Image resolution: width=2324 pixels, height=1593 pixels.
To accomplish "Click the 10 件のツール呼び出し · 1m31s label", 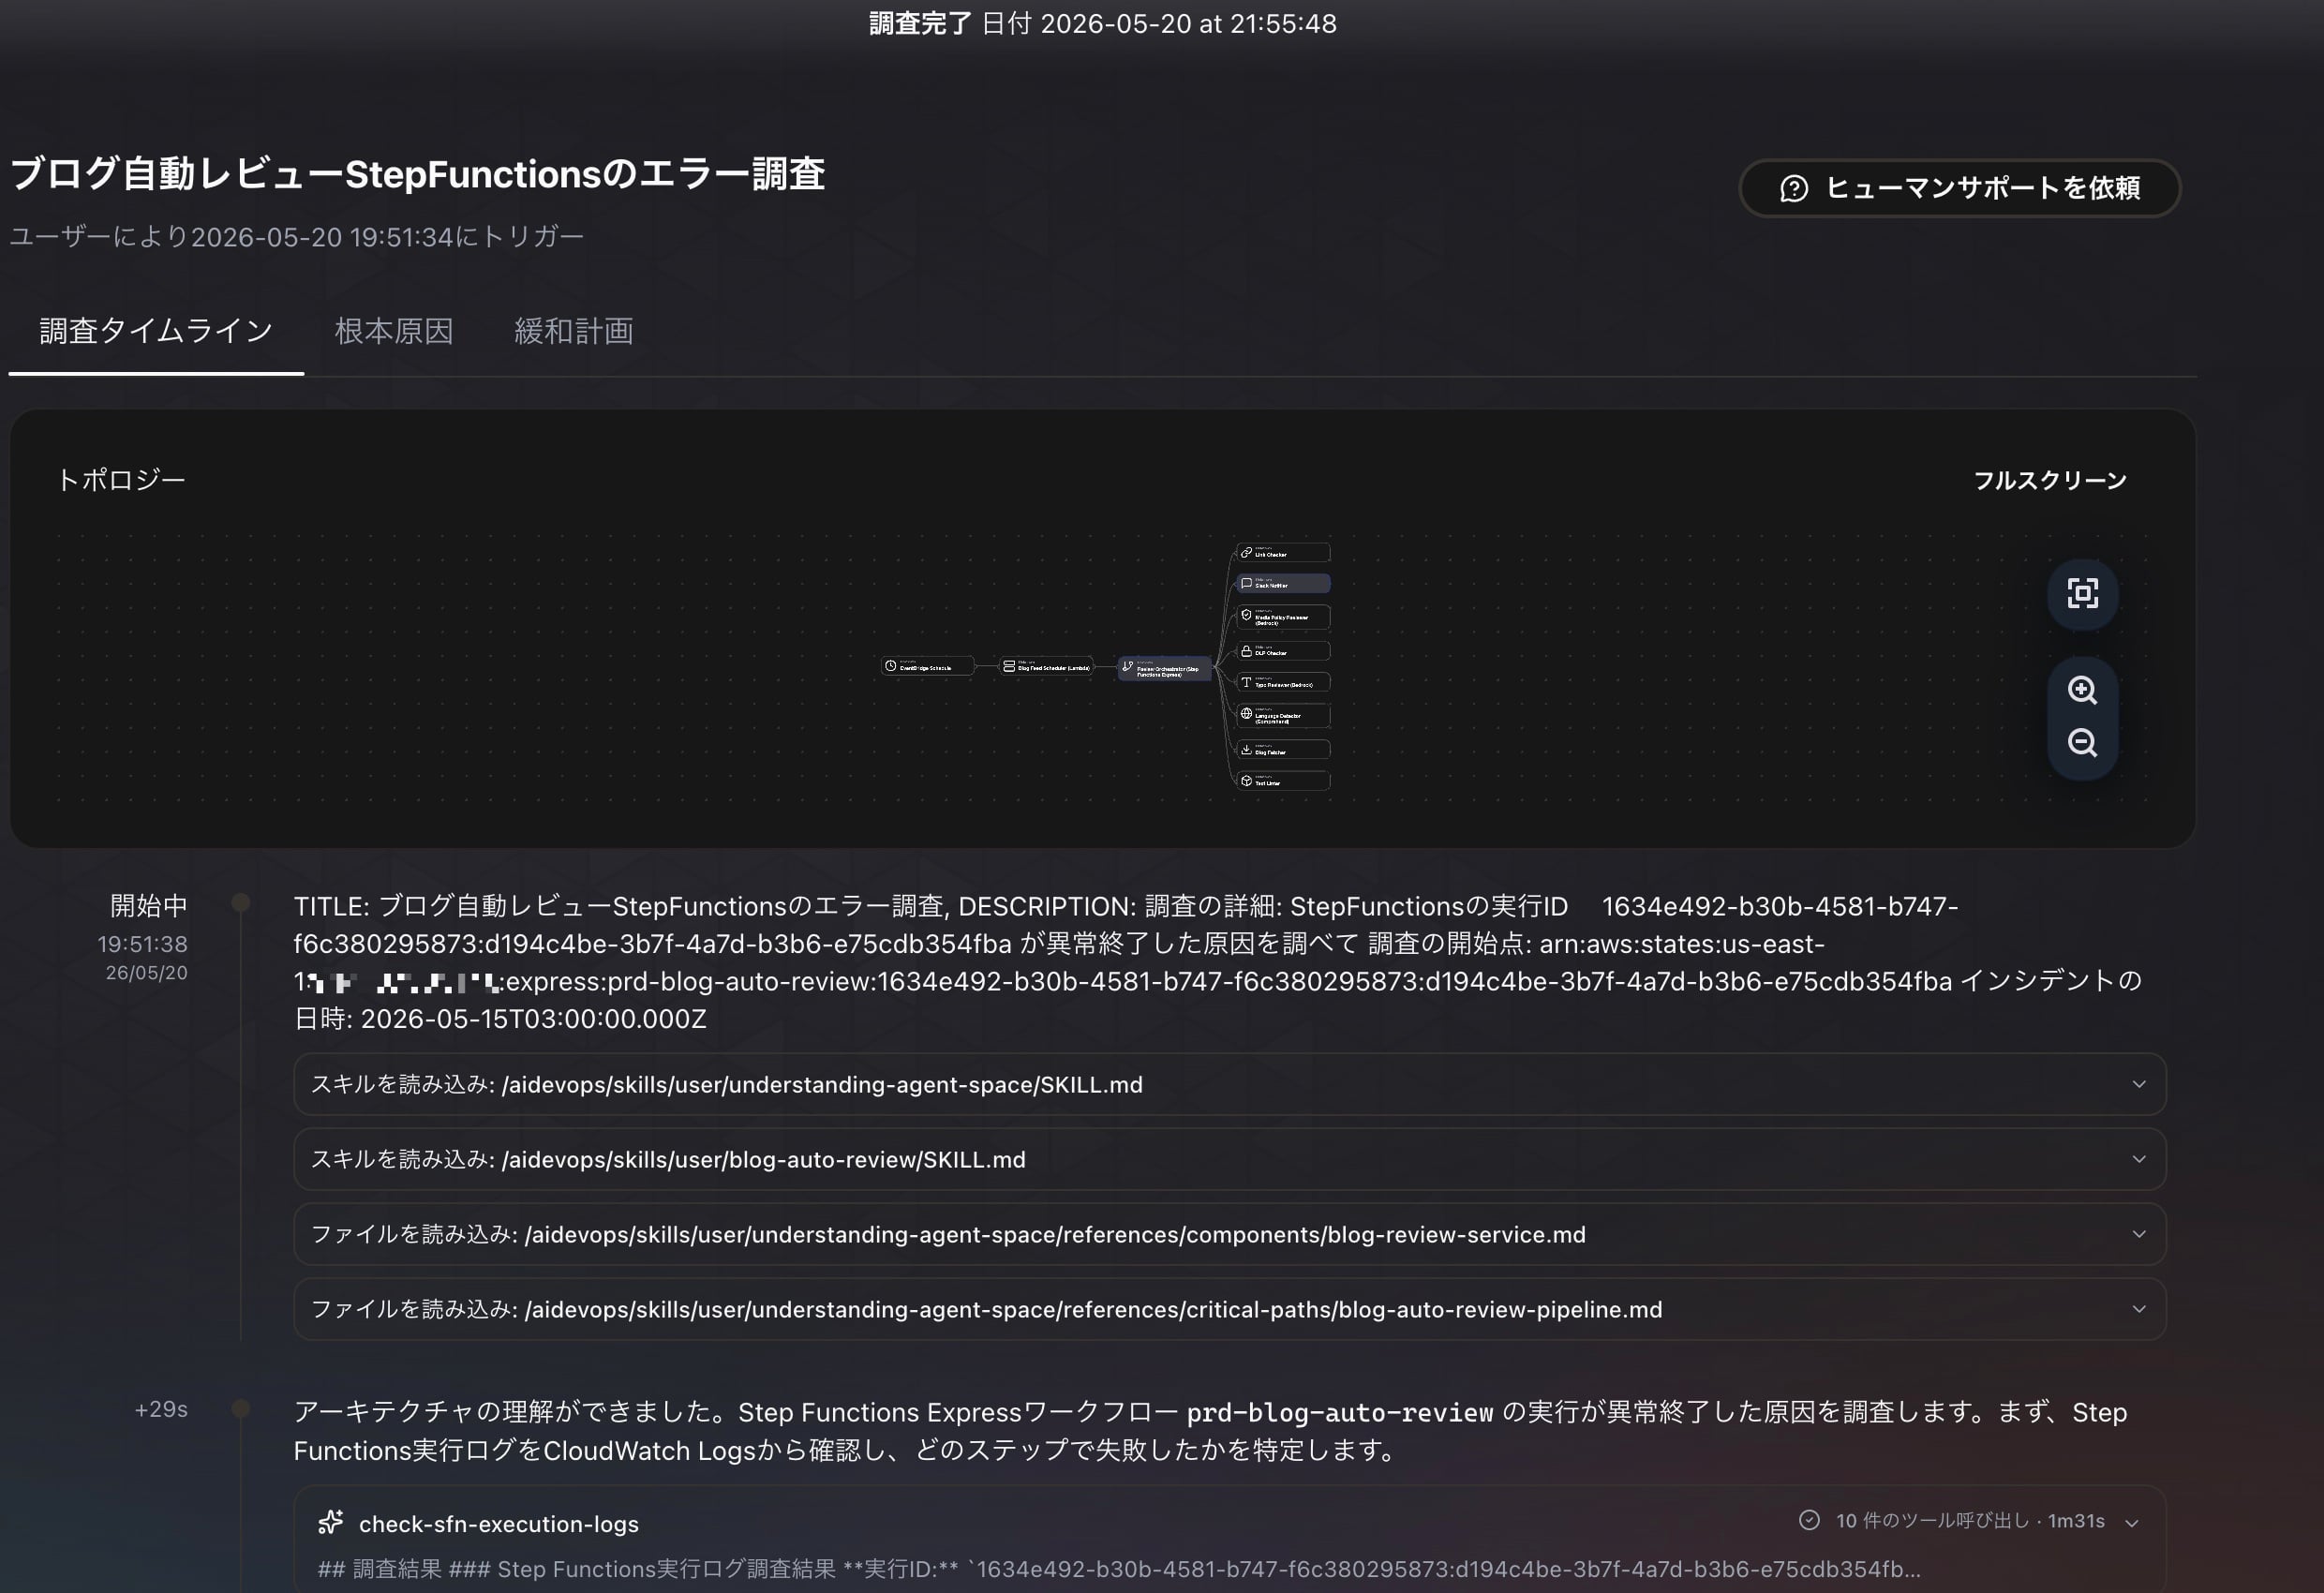I will [1970, 1521].
